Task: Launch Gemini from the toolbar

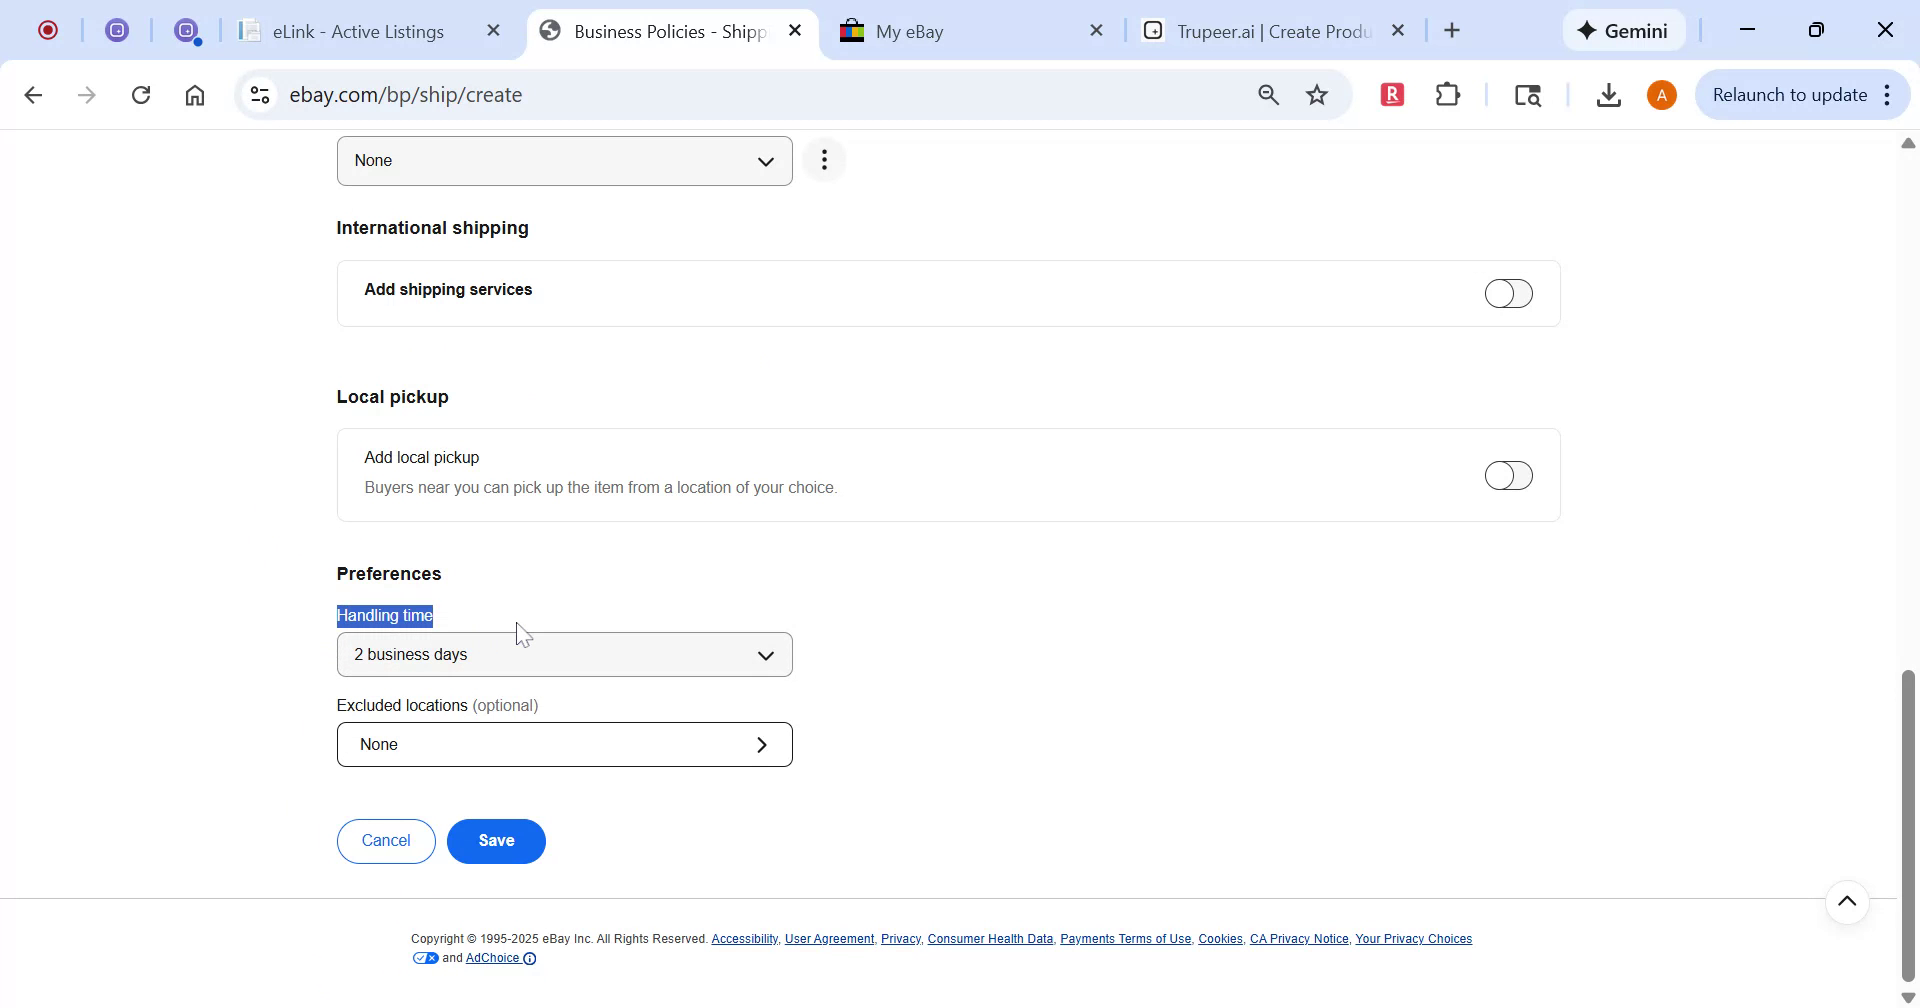Action: pos(1622,30)
